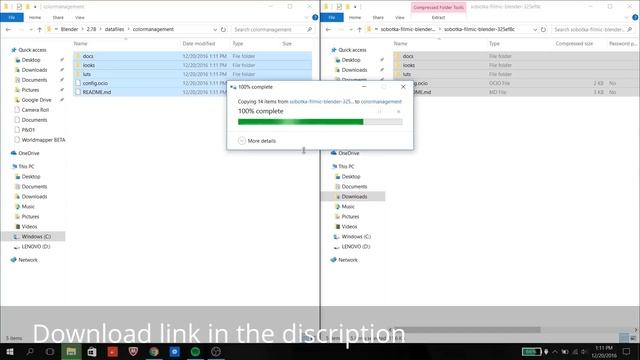Open Quick access in left navigation pane
Screen dimensions: 640x360
(32, 50)
